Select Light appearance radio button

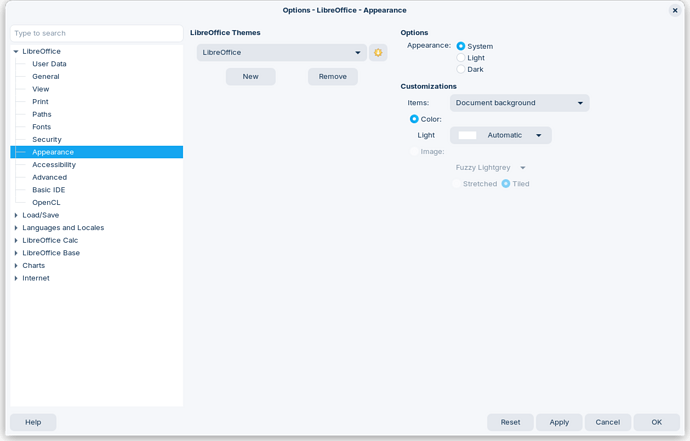coord(460,58)
